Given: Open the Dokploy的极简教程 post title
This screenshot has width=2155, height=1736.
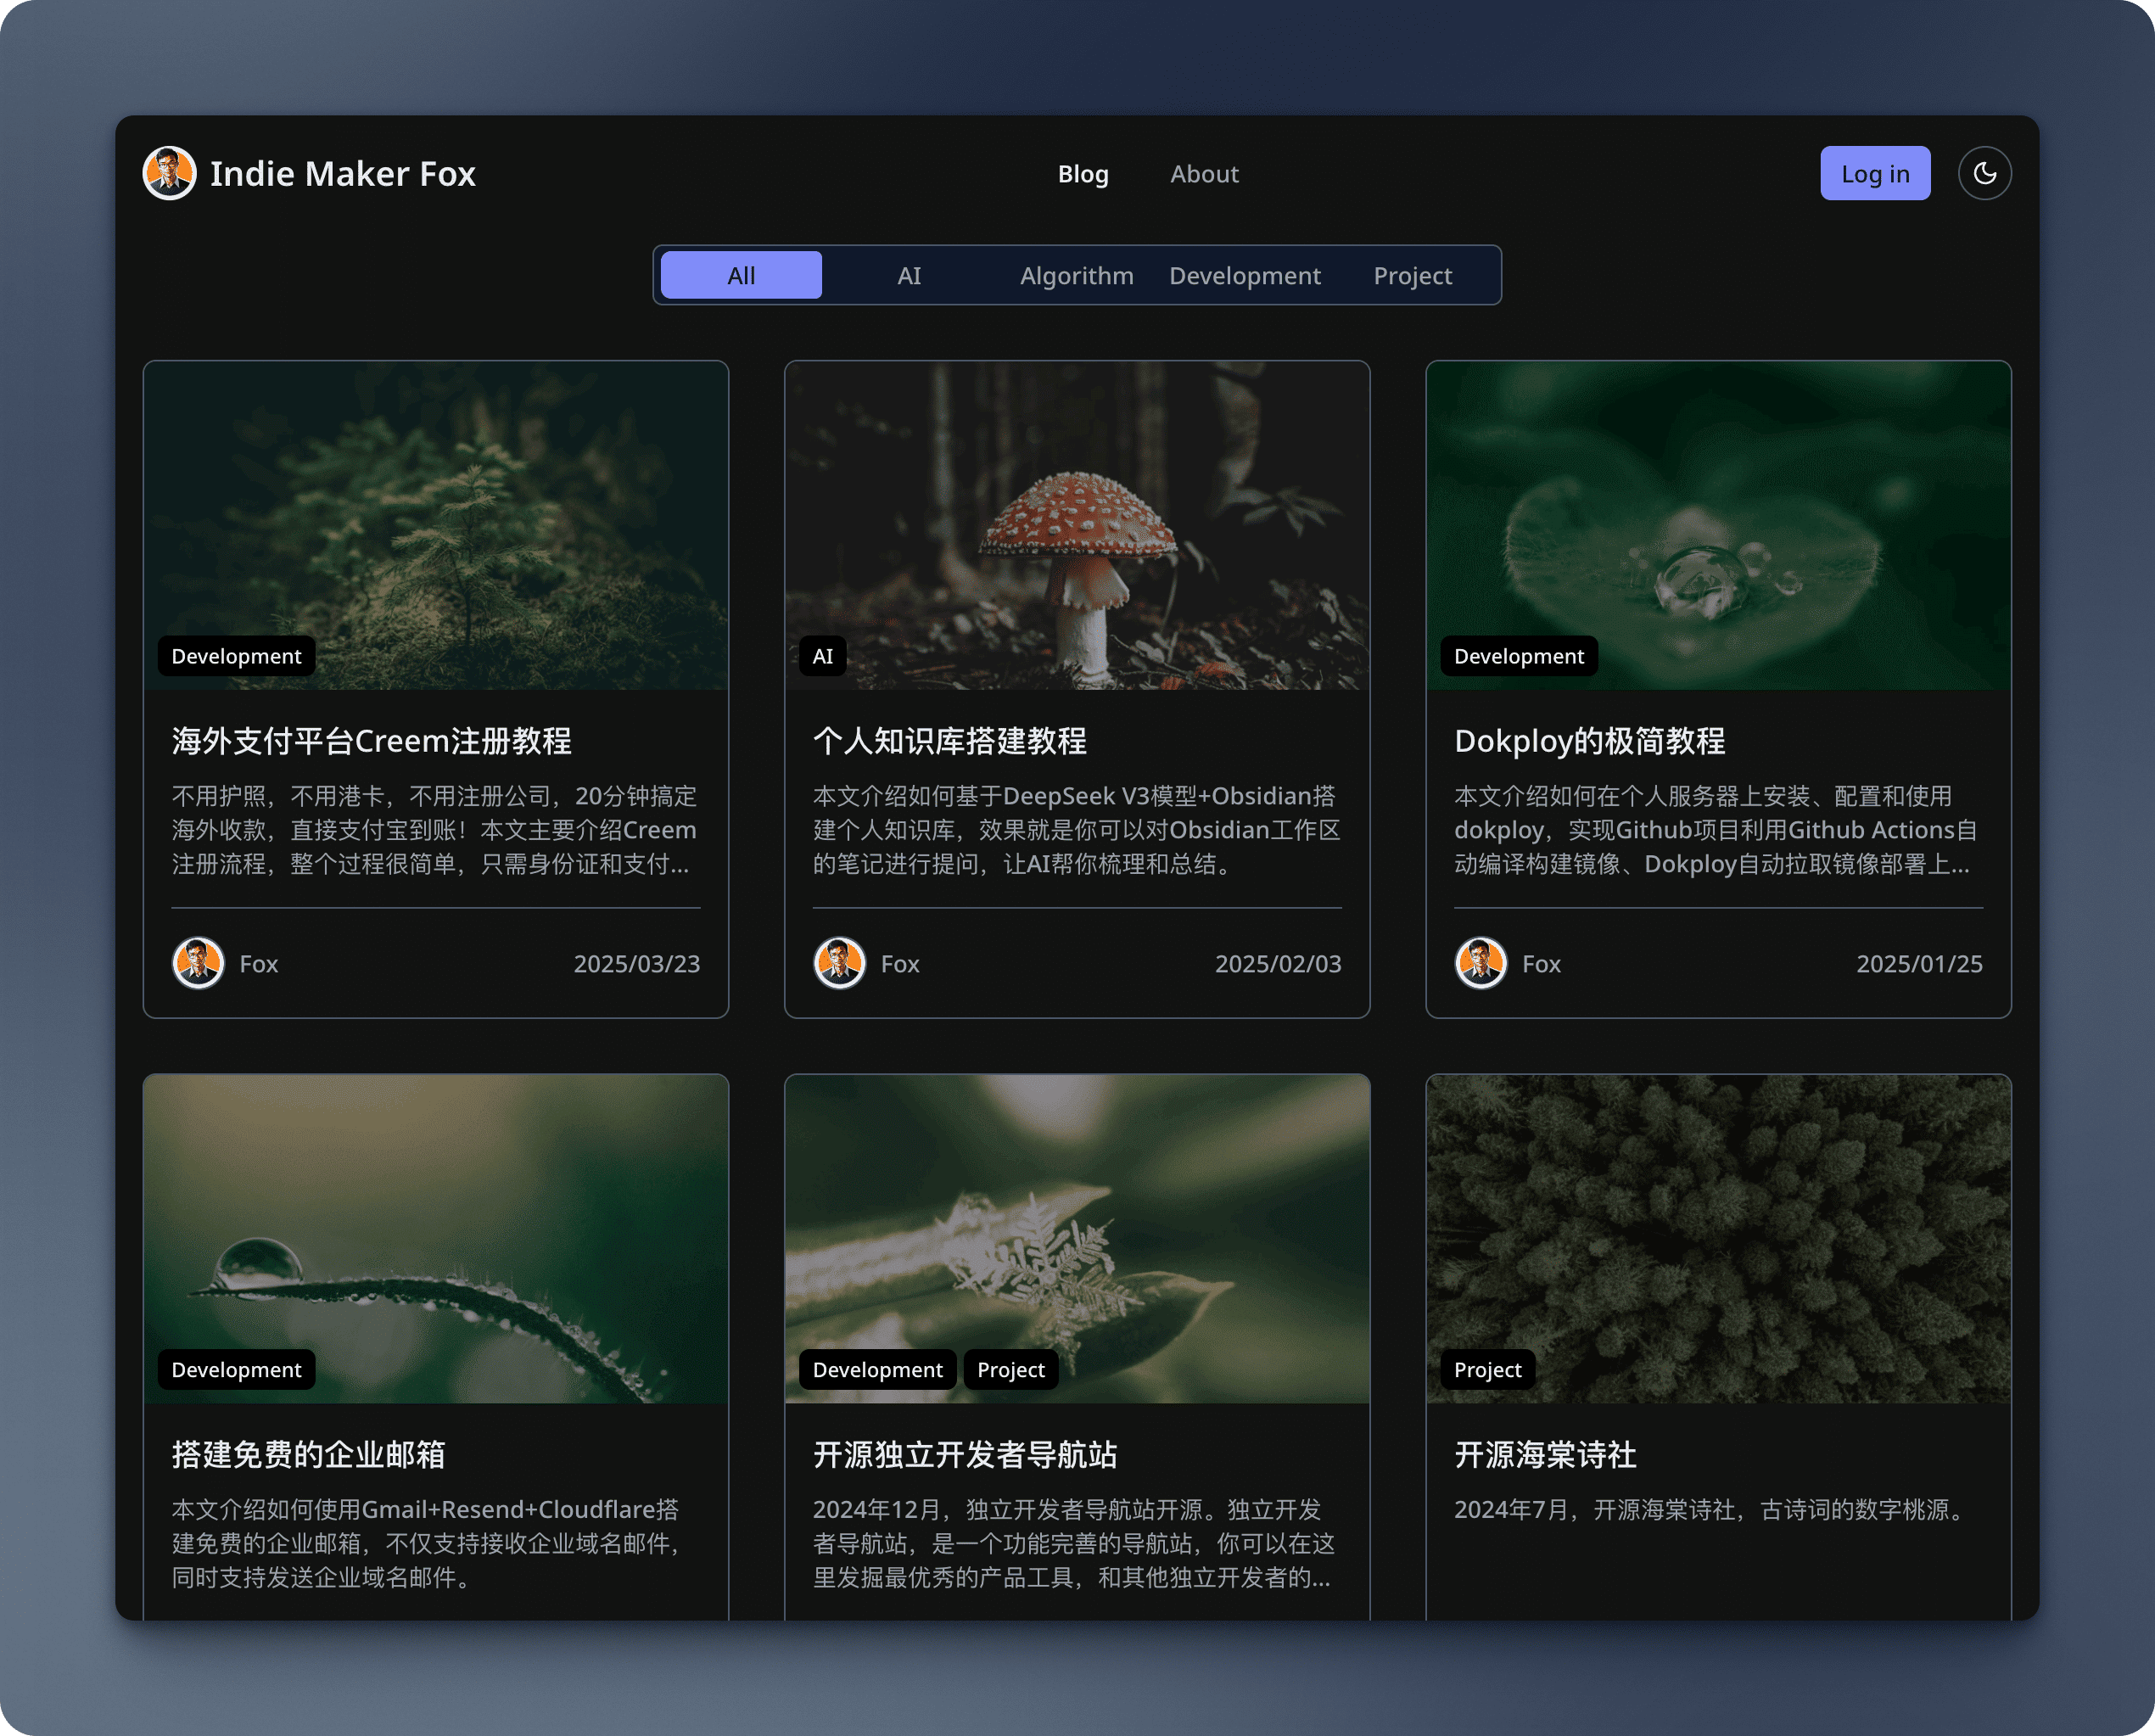Looking at the screenshot, I should (1589, 741).
